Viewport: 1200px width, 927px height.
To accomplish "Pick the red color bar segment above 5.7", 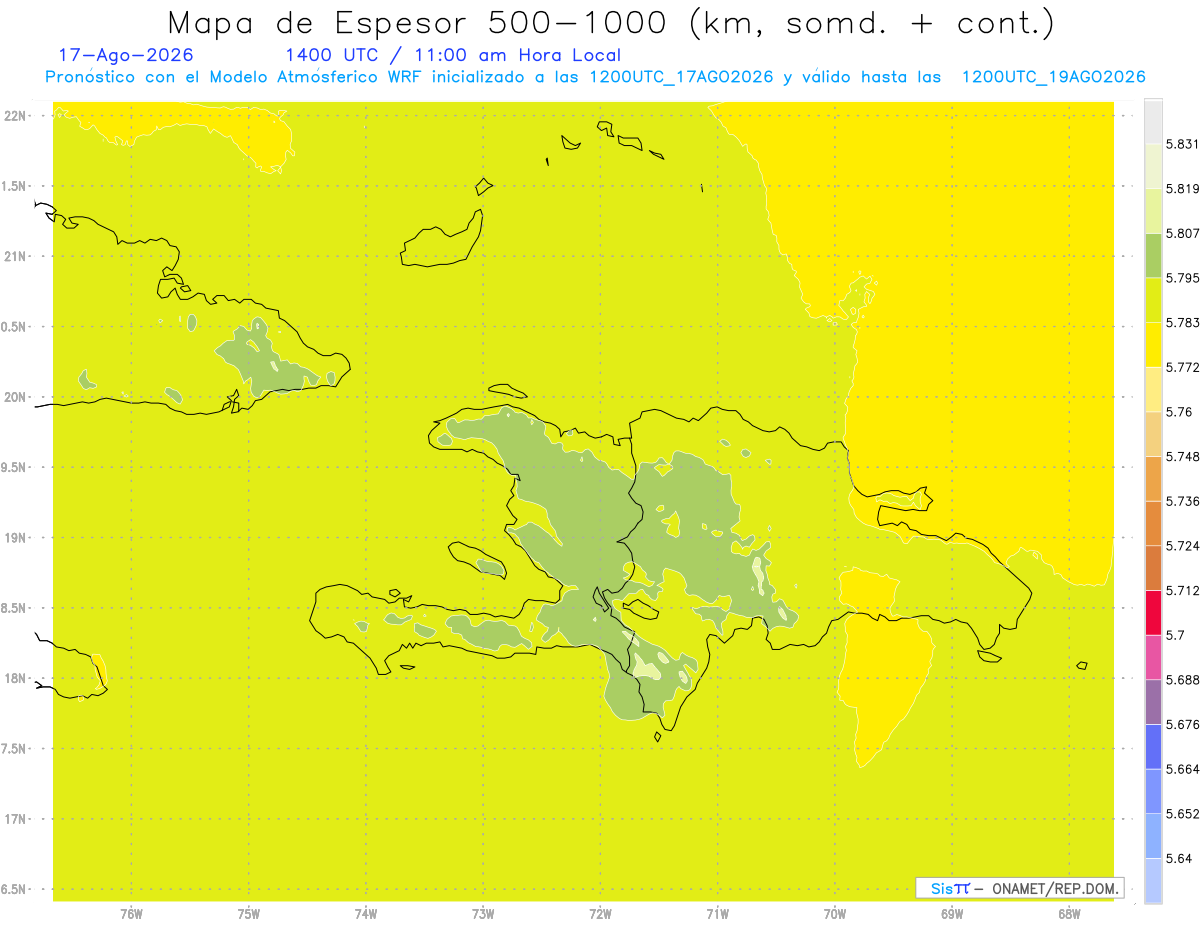I will (1153, 612).
